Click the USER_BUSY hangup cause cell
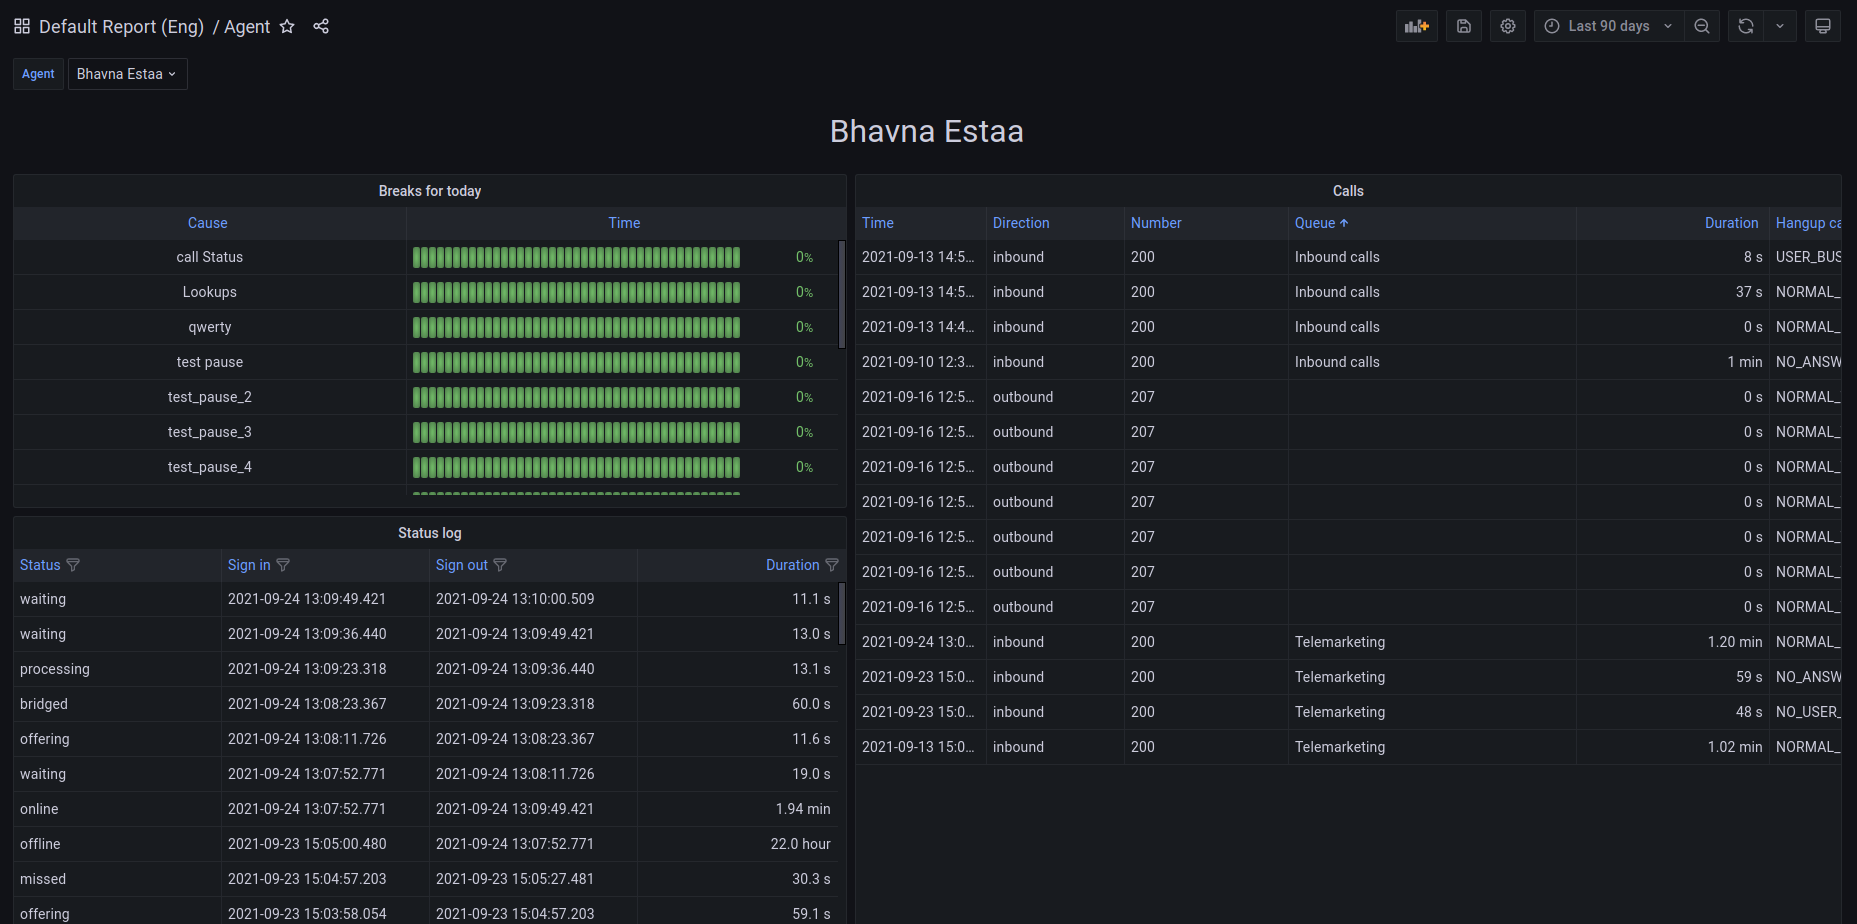This screenshot has width=1857, height=924. coord(1808,257)
